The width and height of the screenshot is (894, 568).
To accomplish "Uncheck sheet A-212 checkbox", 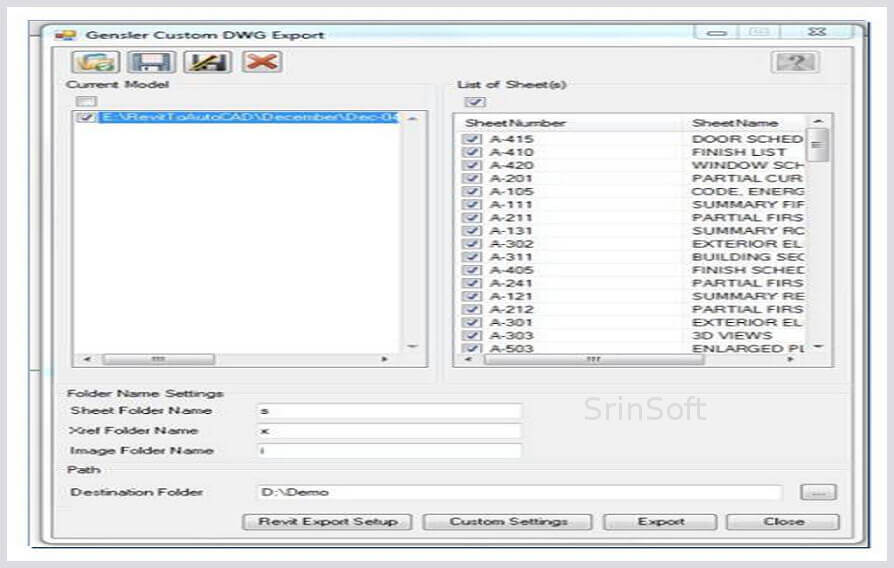I will tap(472, 310).
